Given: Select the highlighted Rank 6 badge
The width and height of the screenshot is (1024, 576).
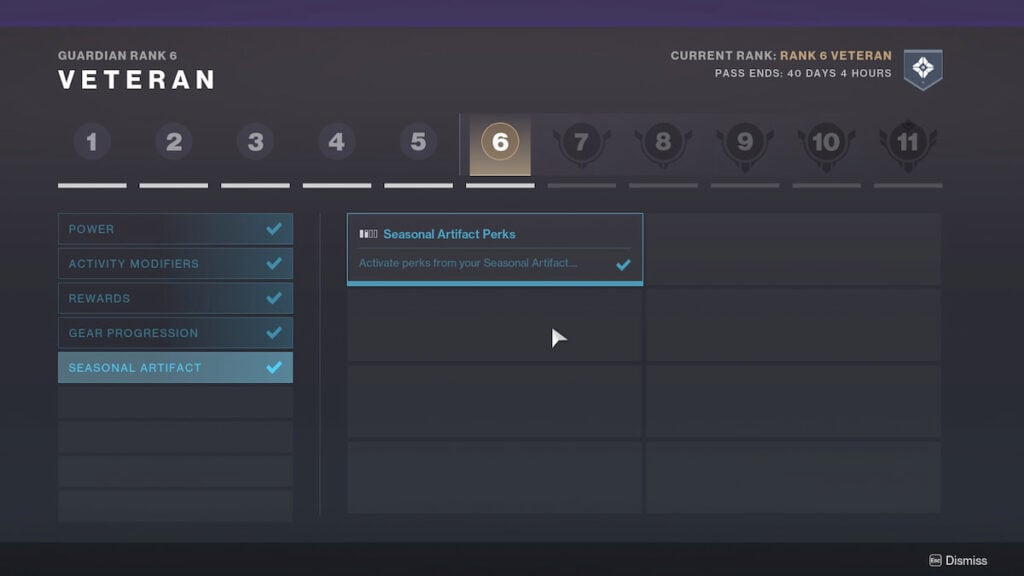Looking at the screenshot, I should (x=500, y=145).
